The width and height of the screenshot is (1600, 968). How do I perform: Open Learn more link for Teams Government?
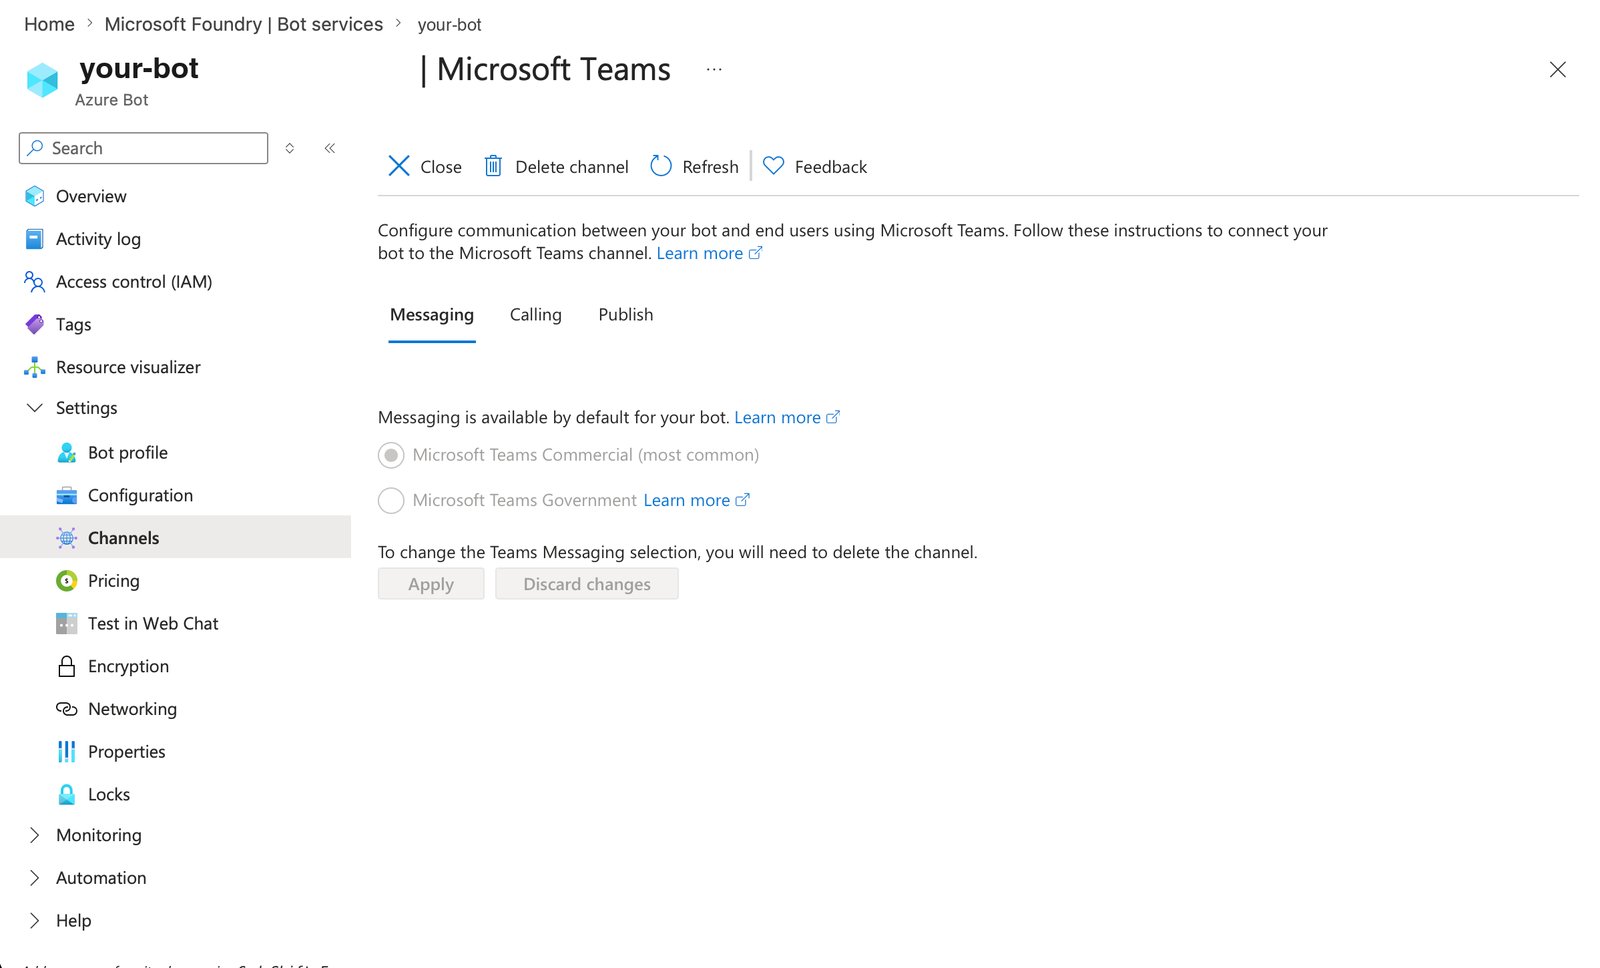(696, 500)
